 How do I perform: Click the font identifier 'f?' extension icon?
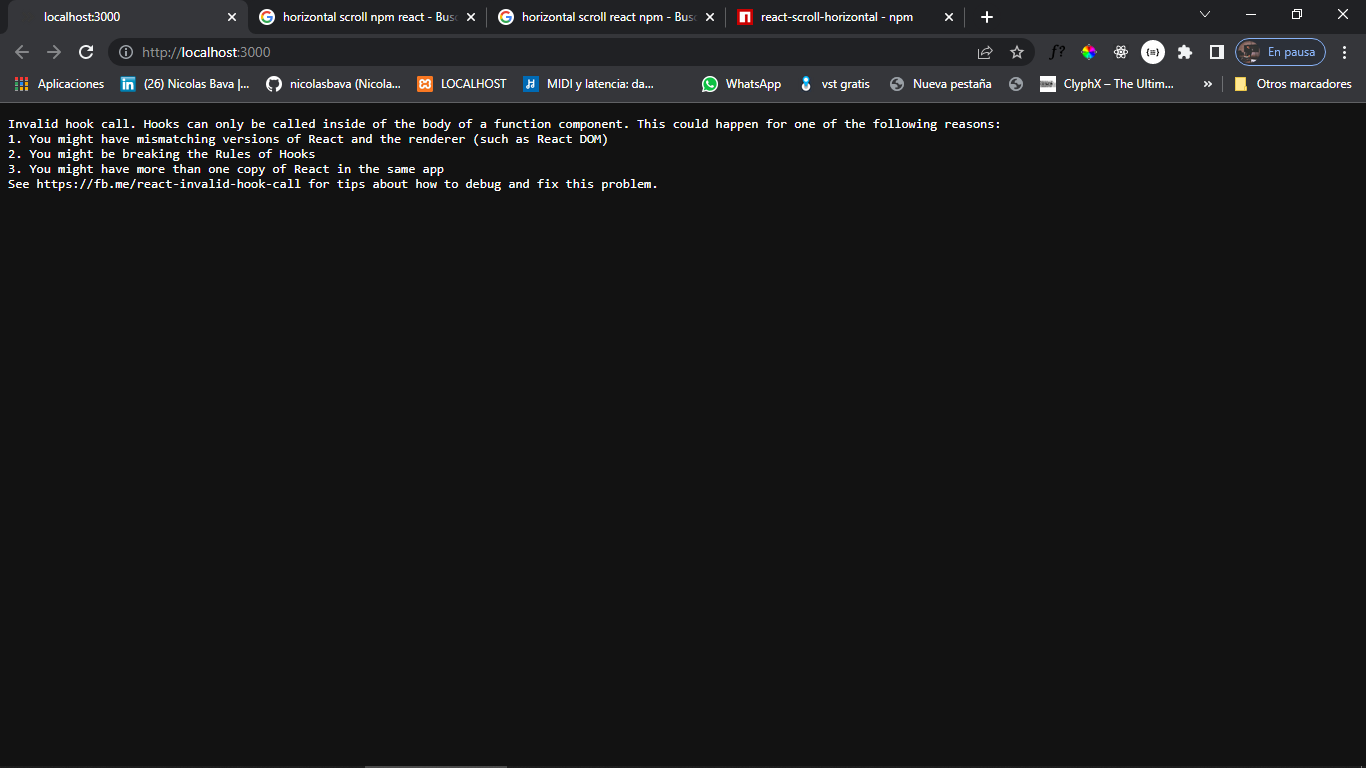coord(1057,52)
